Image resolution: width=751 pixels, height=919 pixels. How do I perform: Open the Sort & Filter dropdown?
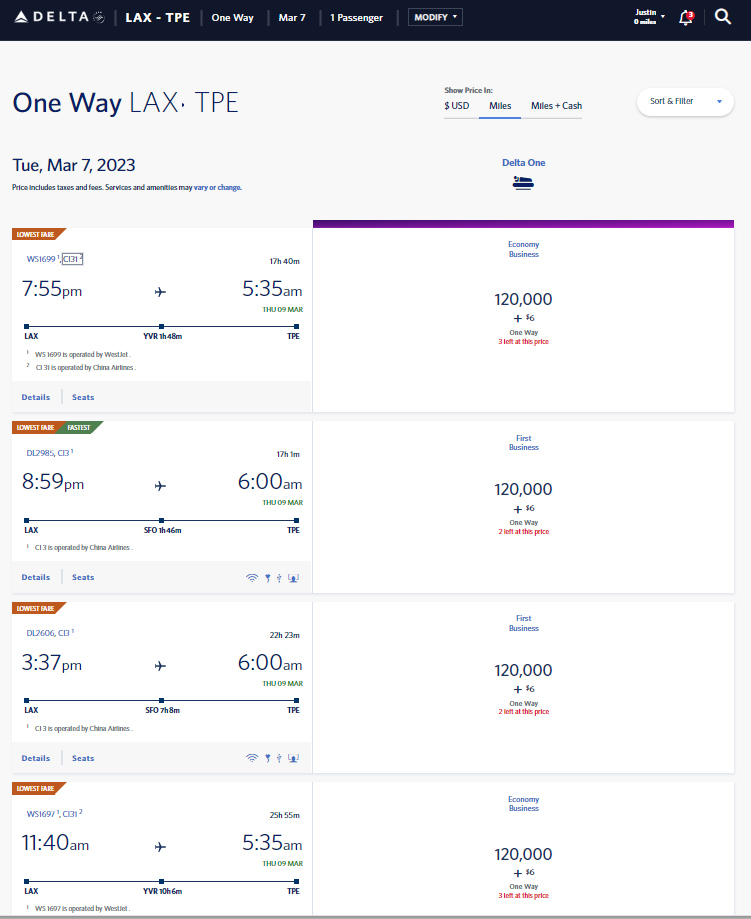point(685,101)
